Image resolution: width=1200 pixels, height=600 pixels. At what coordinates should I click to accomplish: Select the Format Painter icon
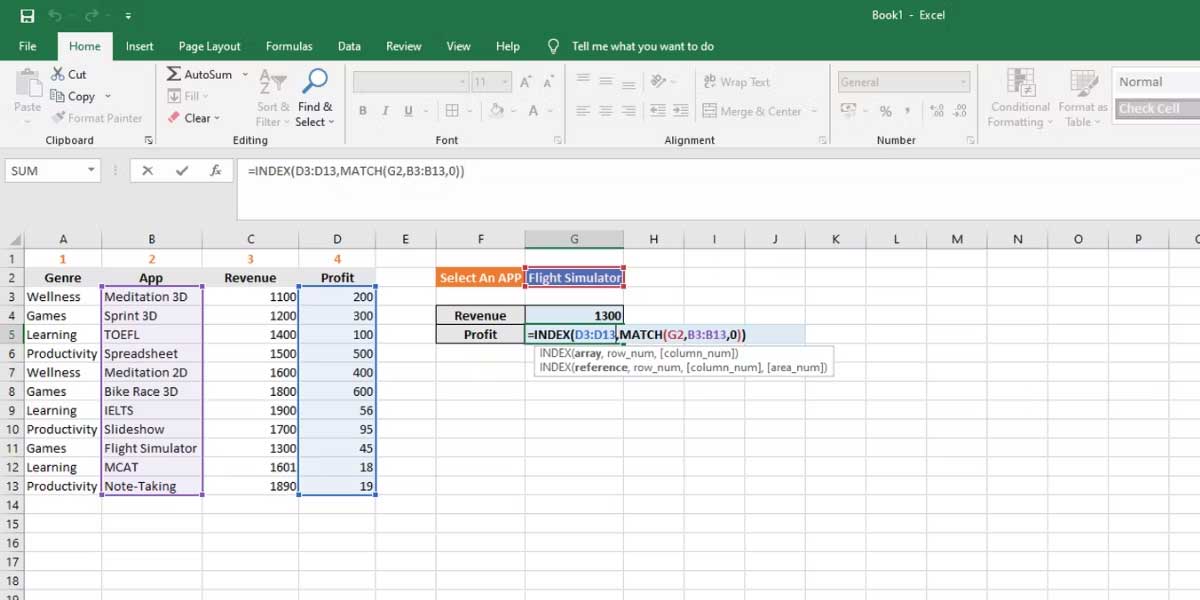point(60,117)
